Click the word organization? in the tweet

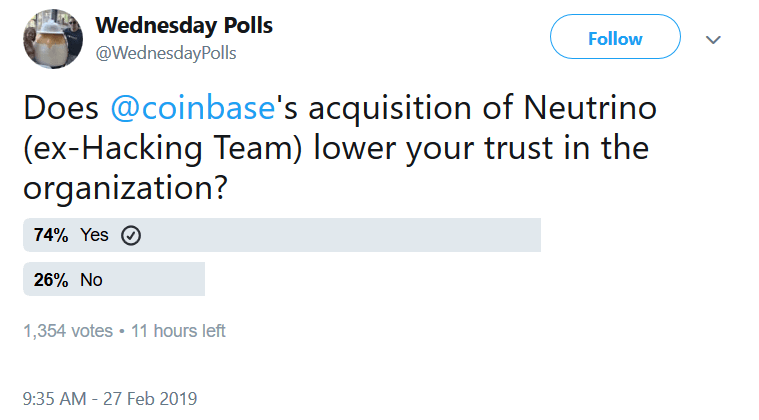point(125,188)
